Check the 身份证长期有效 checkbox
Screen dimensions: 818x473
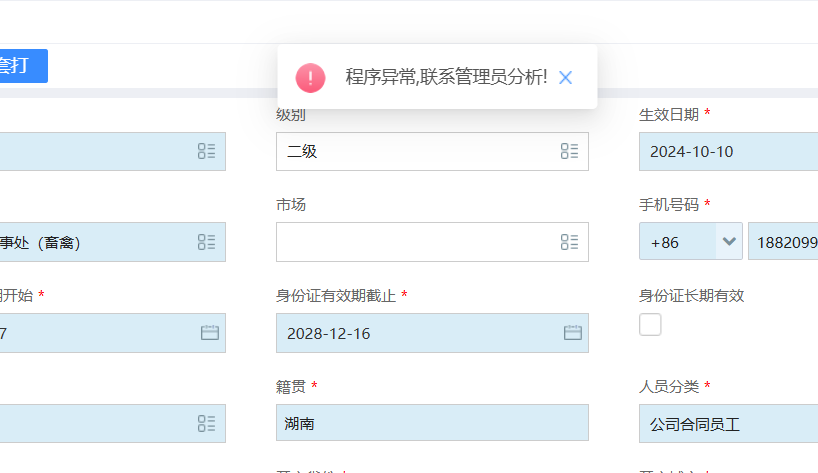pyautogui.click(x=650, y=324)
